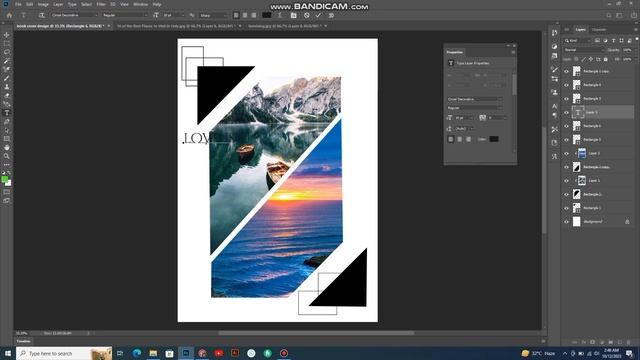Click the green foreground color swatch
The image size is (640, 360).
(x=4, y=179)
